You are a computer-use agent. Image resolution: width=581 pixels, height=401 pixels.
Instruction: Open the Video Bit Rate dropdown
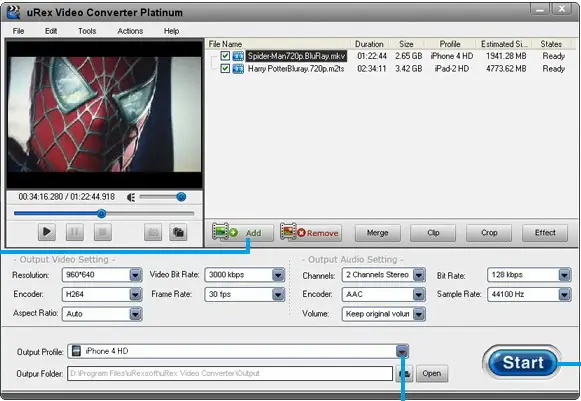(278, 275)
